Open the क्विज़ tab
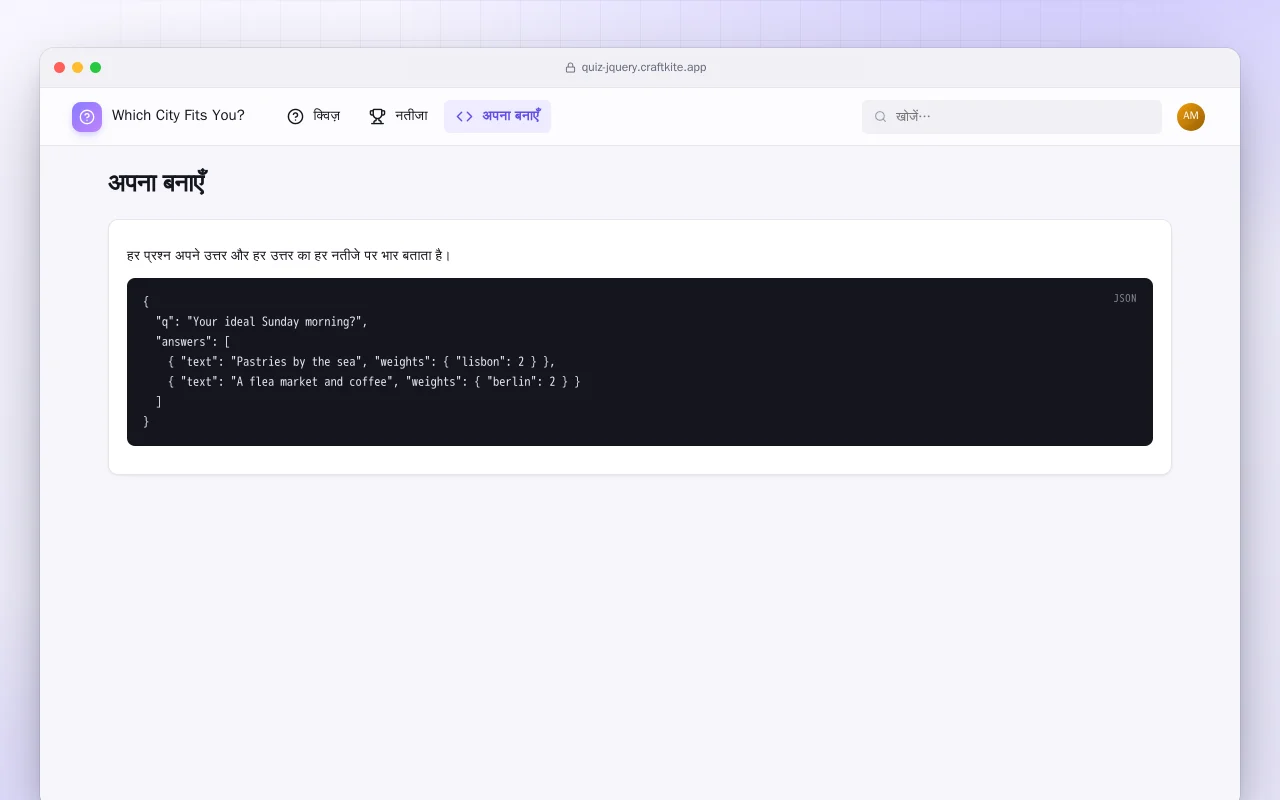Viewport: 1280px width, 800px height. [314, 117]
